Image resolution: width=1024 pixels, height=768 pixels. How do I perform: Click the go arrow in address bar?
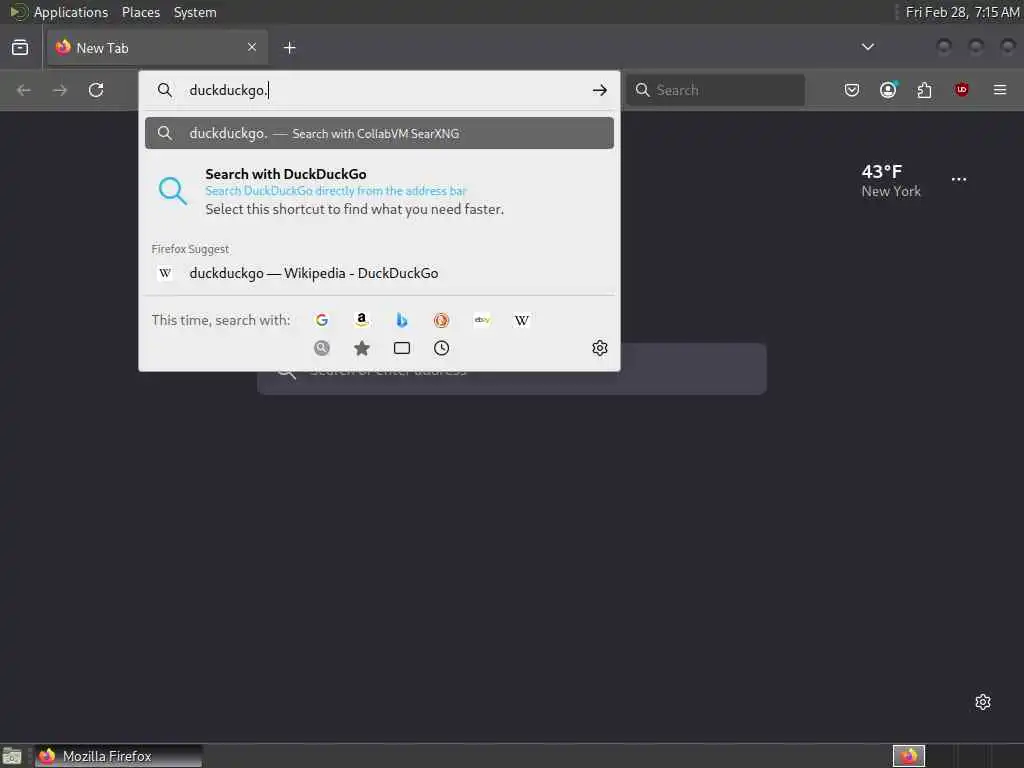coord(600,90)
